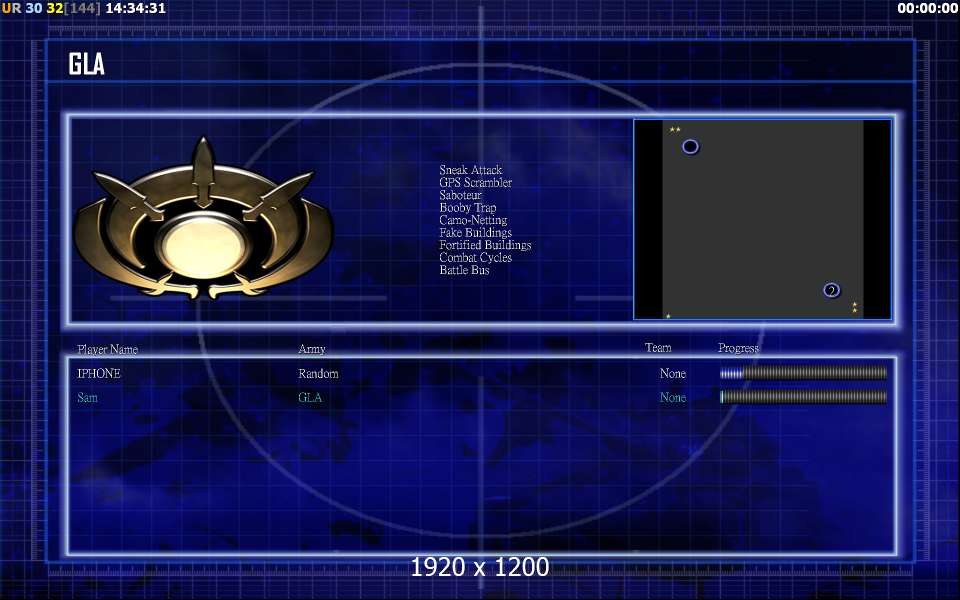The image size is (960, 600).
Task: Click the single star at minimap bottom-left
Action: pos(668,316)
